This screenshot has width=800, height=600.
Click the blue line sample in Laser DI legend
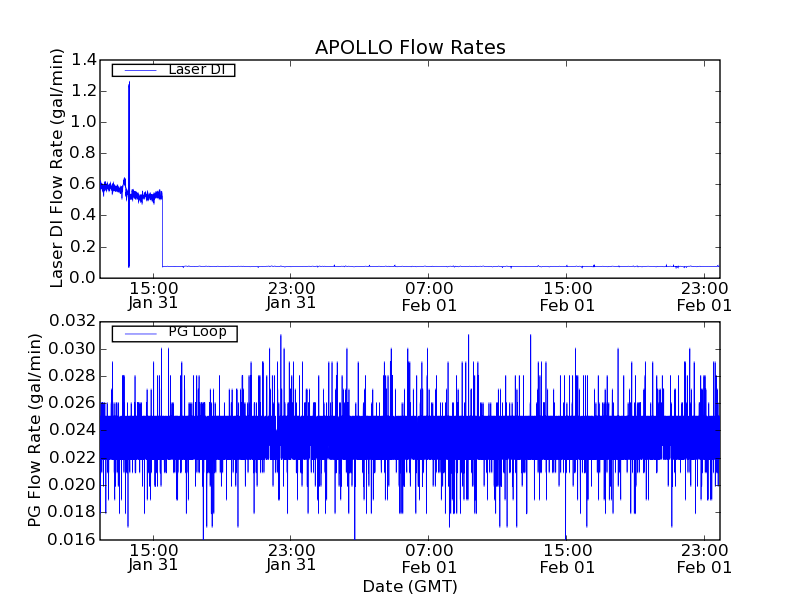[x=138, y=70]
